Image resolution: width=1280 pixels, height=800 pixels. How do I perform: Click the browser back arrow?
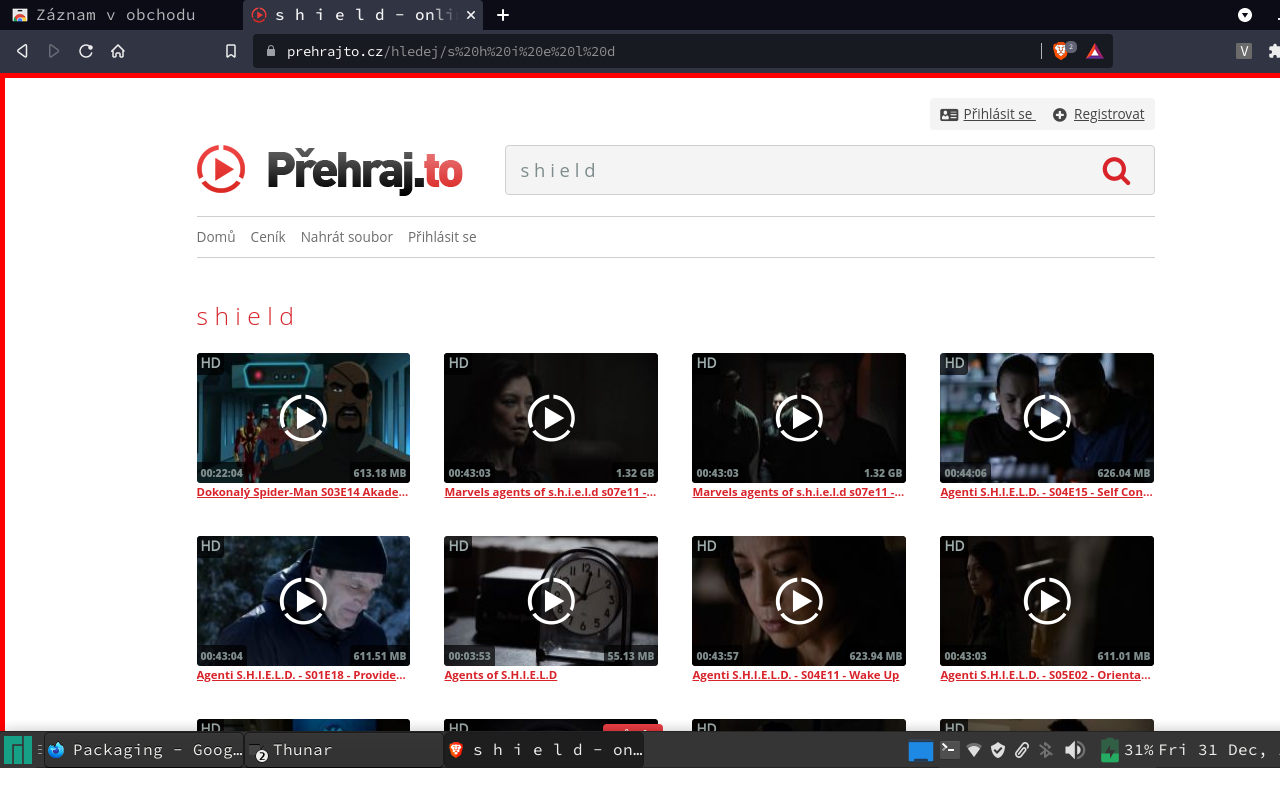(22, 51)
